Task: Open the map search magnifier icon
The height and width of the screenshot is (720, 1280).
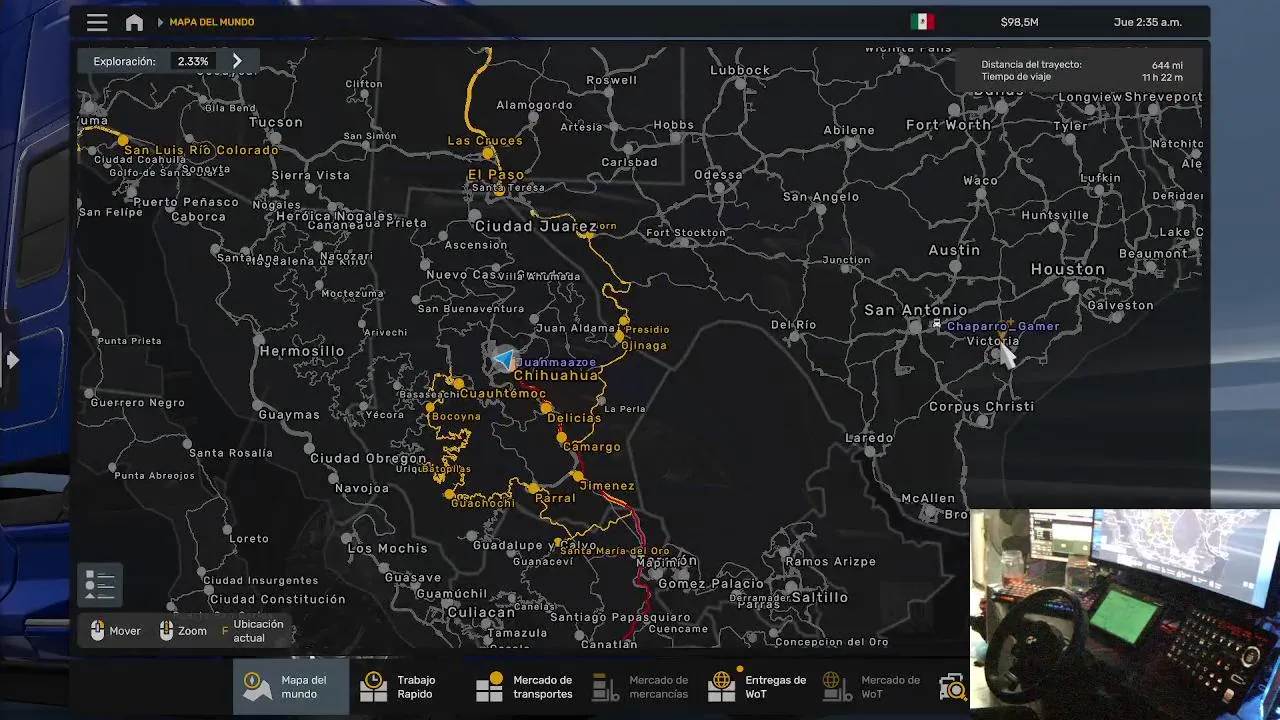Action: tap(954, 687)
